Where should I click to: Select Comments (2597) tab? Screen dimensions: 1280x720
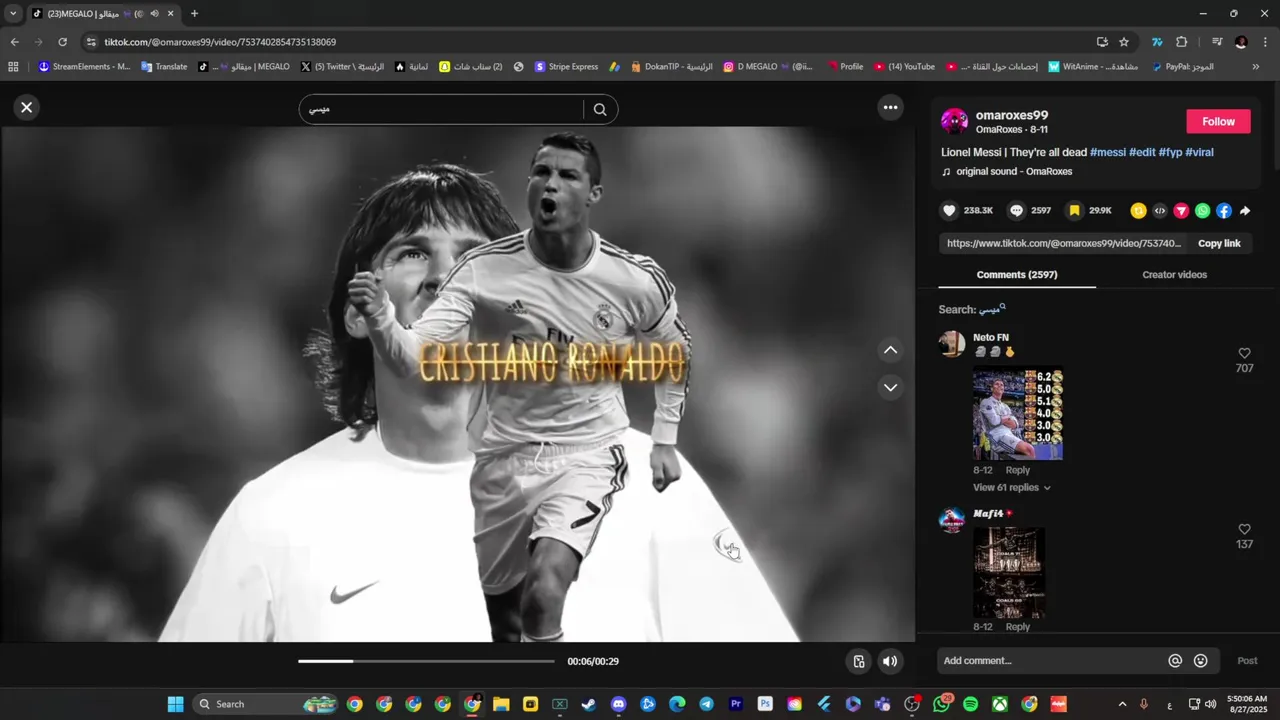pyautogui.click(x=1017, y=274)
